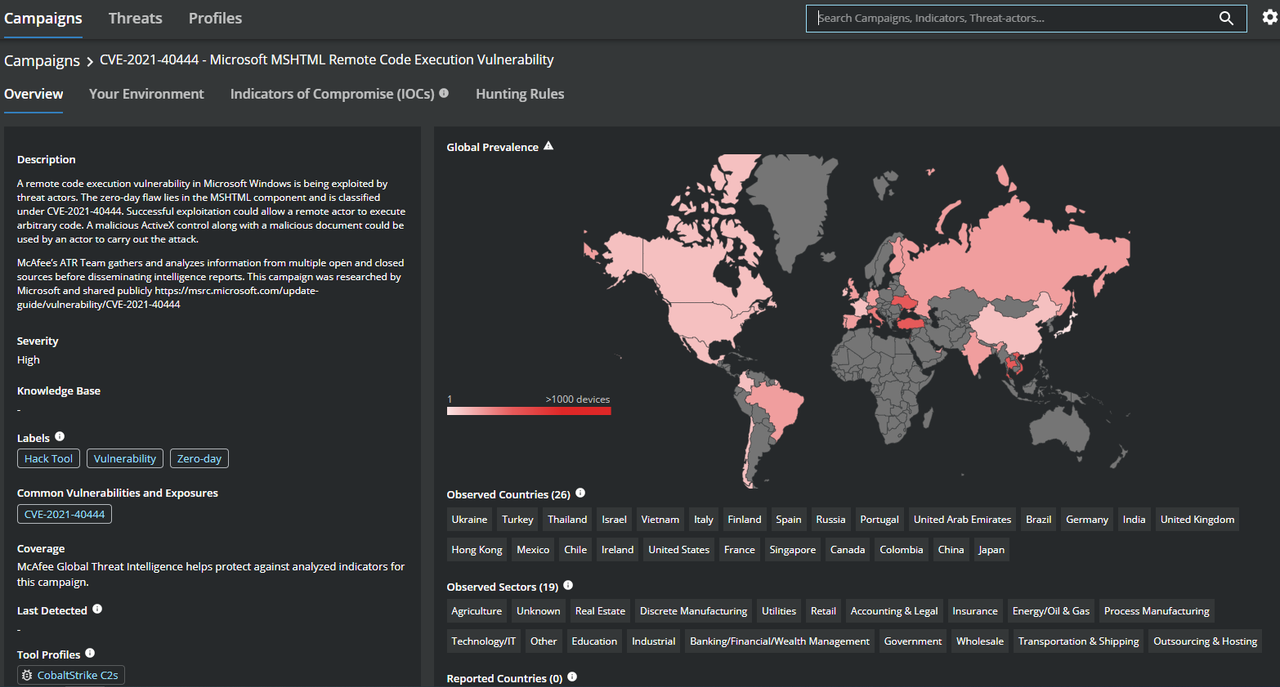Click the info icon beside Labels

point(60,437)
